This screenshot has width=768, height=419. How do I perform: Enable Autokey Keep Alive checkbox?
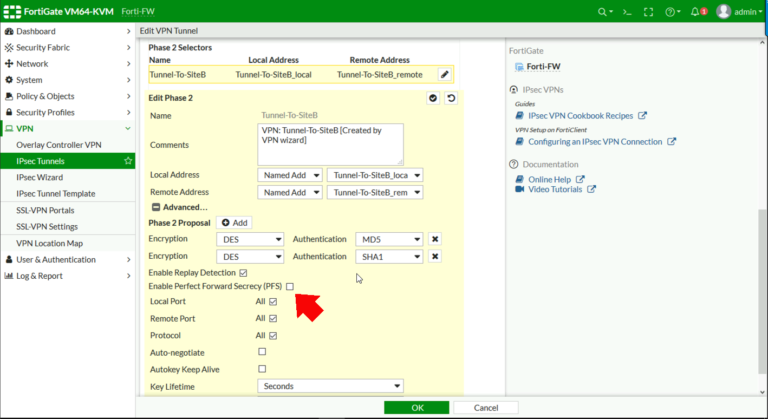(263, 369)
